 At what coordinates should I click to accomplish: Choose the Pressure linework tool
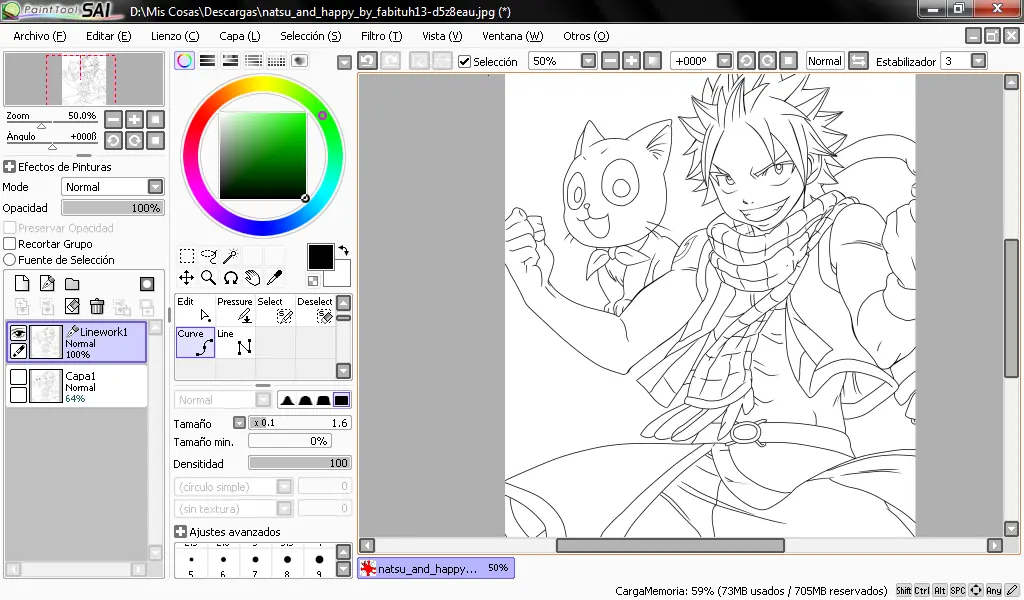click(x=235, y=310)
